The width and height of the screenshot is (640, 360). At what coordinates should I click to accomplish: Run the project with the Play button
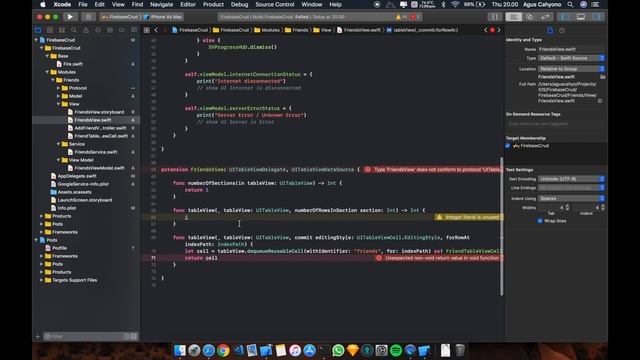tap(70, 17)
